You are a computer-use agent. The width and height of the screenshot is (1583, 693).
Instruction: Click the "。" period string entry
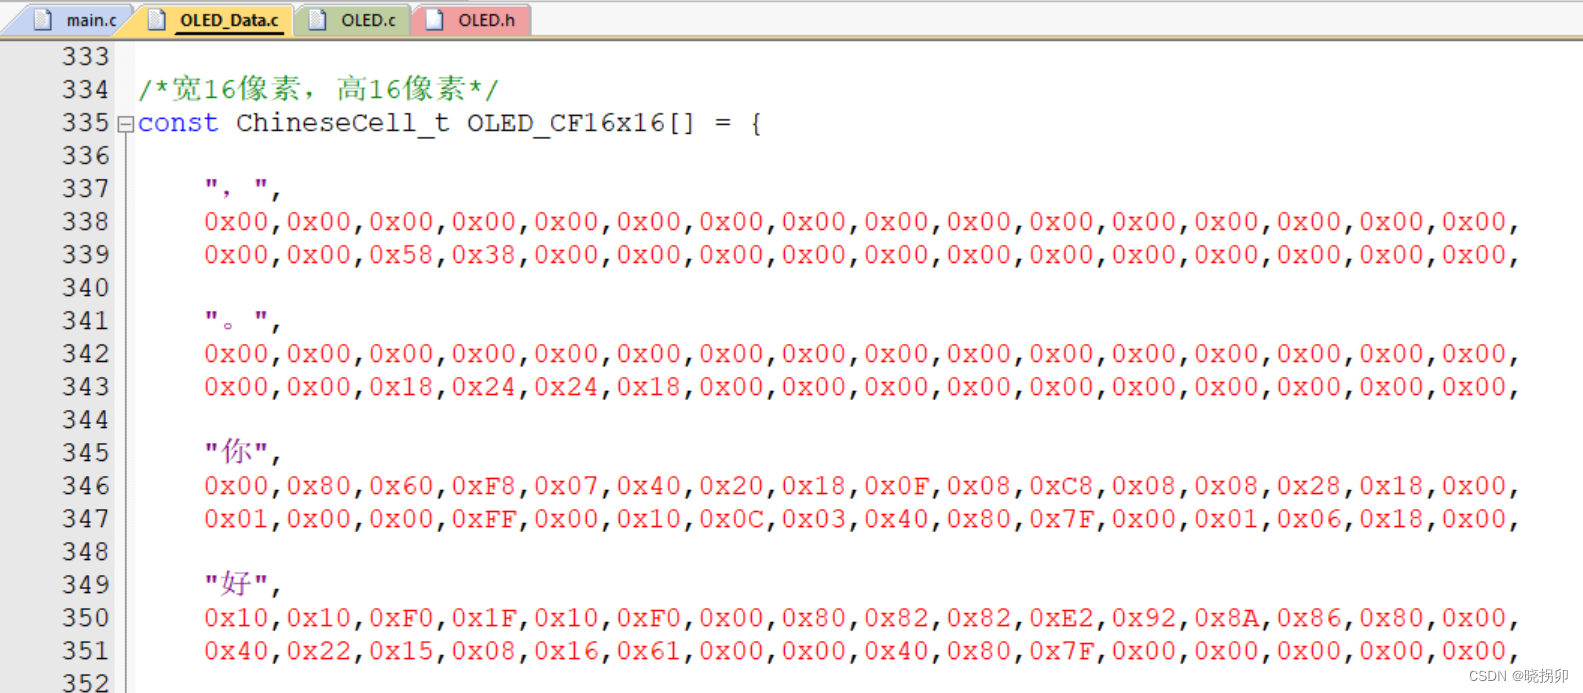(x=242, y=320)
